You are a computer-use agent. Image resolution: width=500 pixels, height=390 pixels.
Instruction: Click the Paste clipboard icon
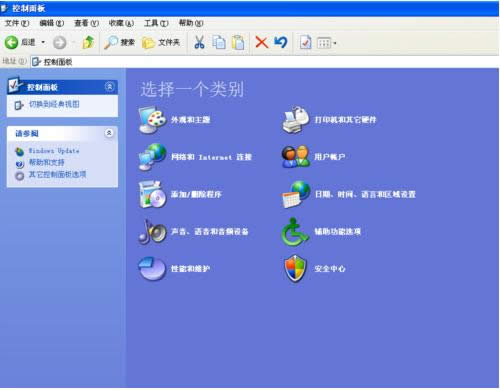coord(238,42)
